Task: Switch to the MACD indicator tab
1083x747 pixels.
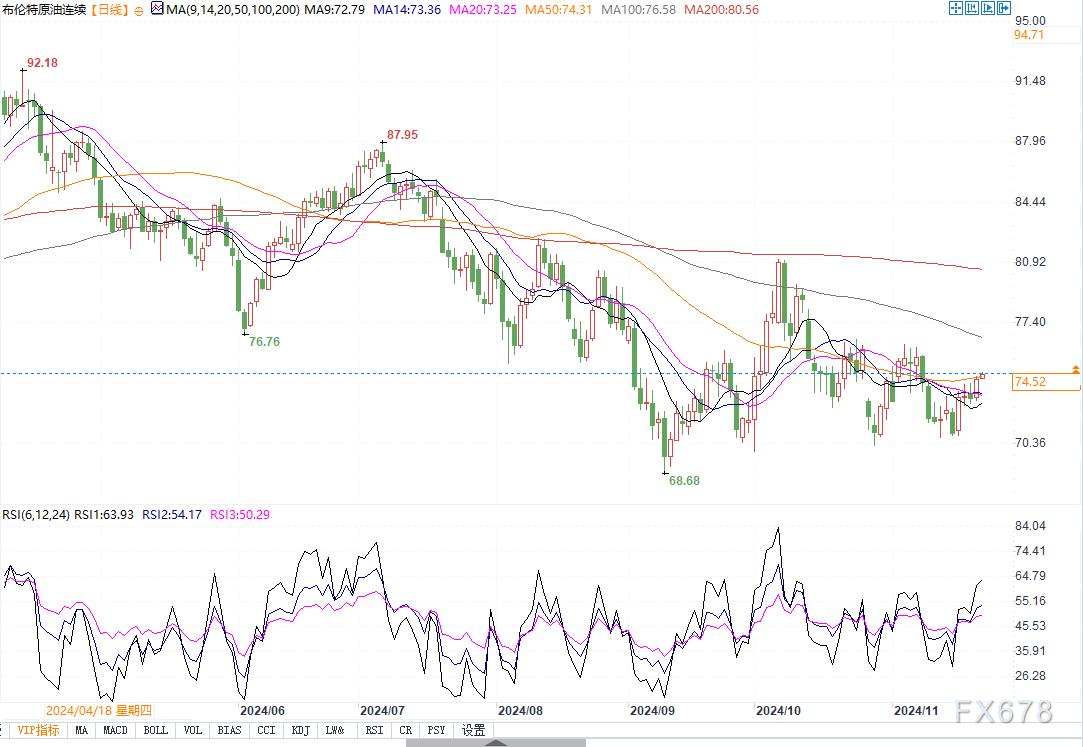Action: point(116,731)
